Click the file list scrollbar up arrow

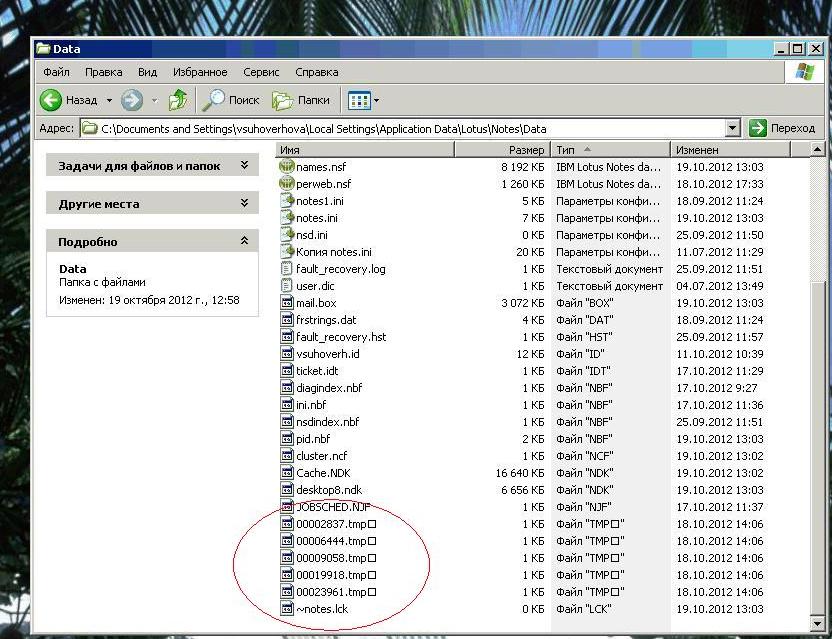(x=818, y=150)
